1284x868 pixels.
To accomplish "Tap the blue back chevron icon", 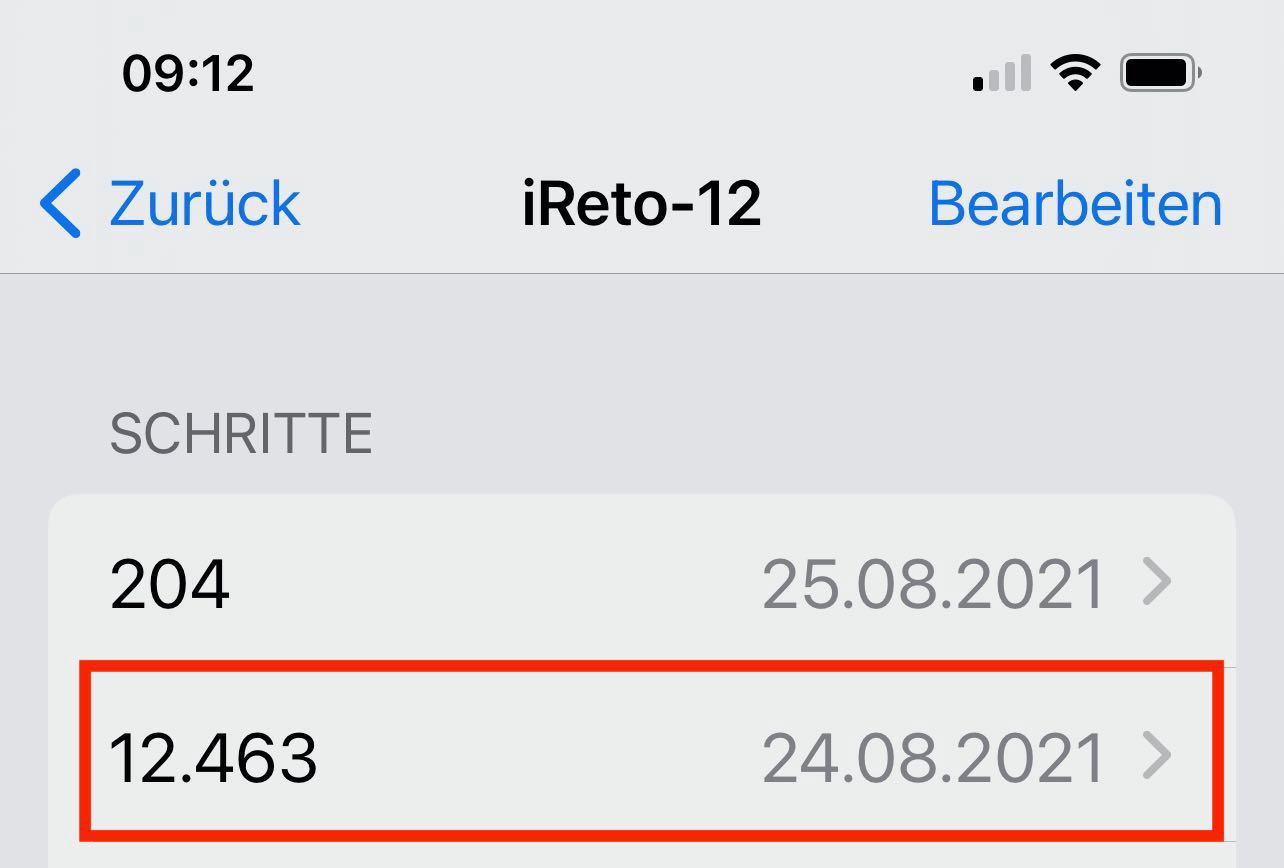I will pos(60,203).
